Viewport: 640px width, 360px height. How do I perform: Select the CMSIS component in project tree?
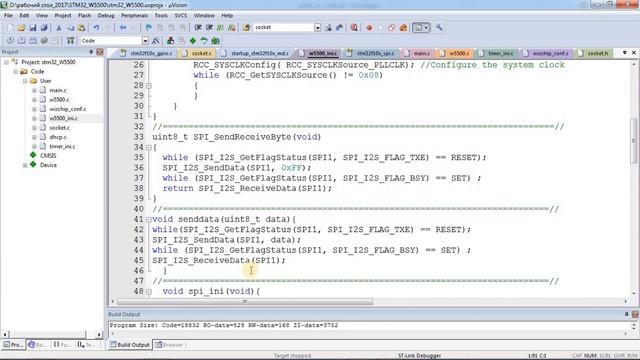(48, 156)
